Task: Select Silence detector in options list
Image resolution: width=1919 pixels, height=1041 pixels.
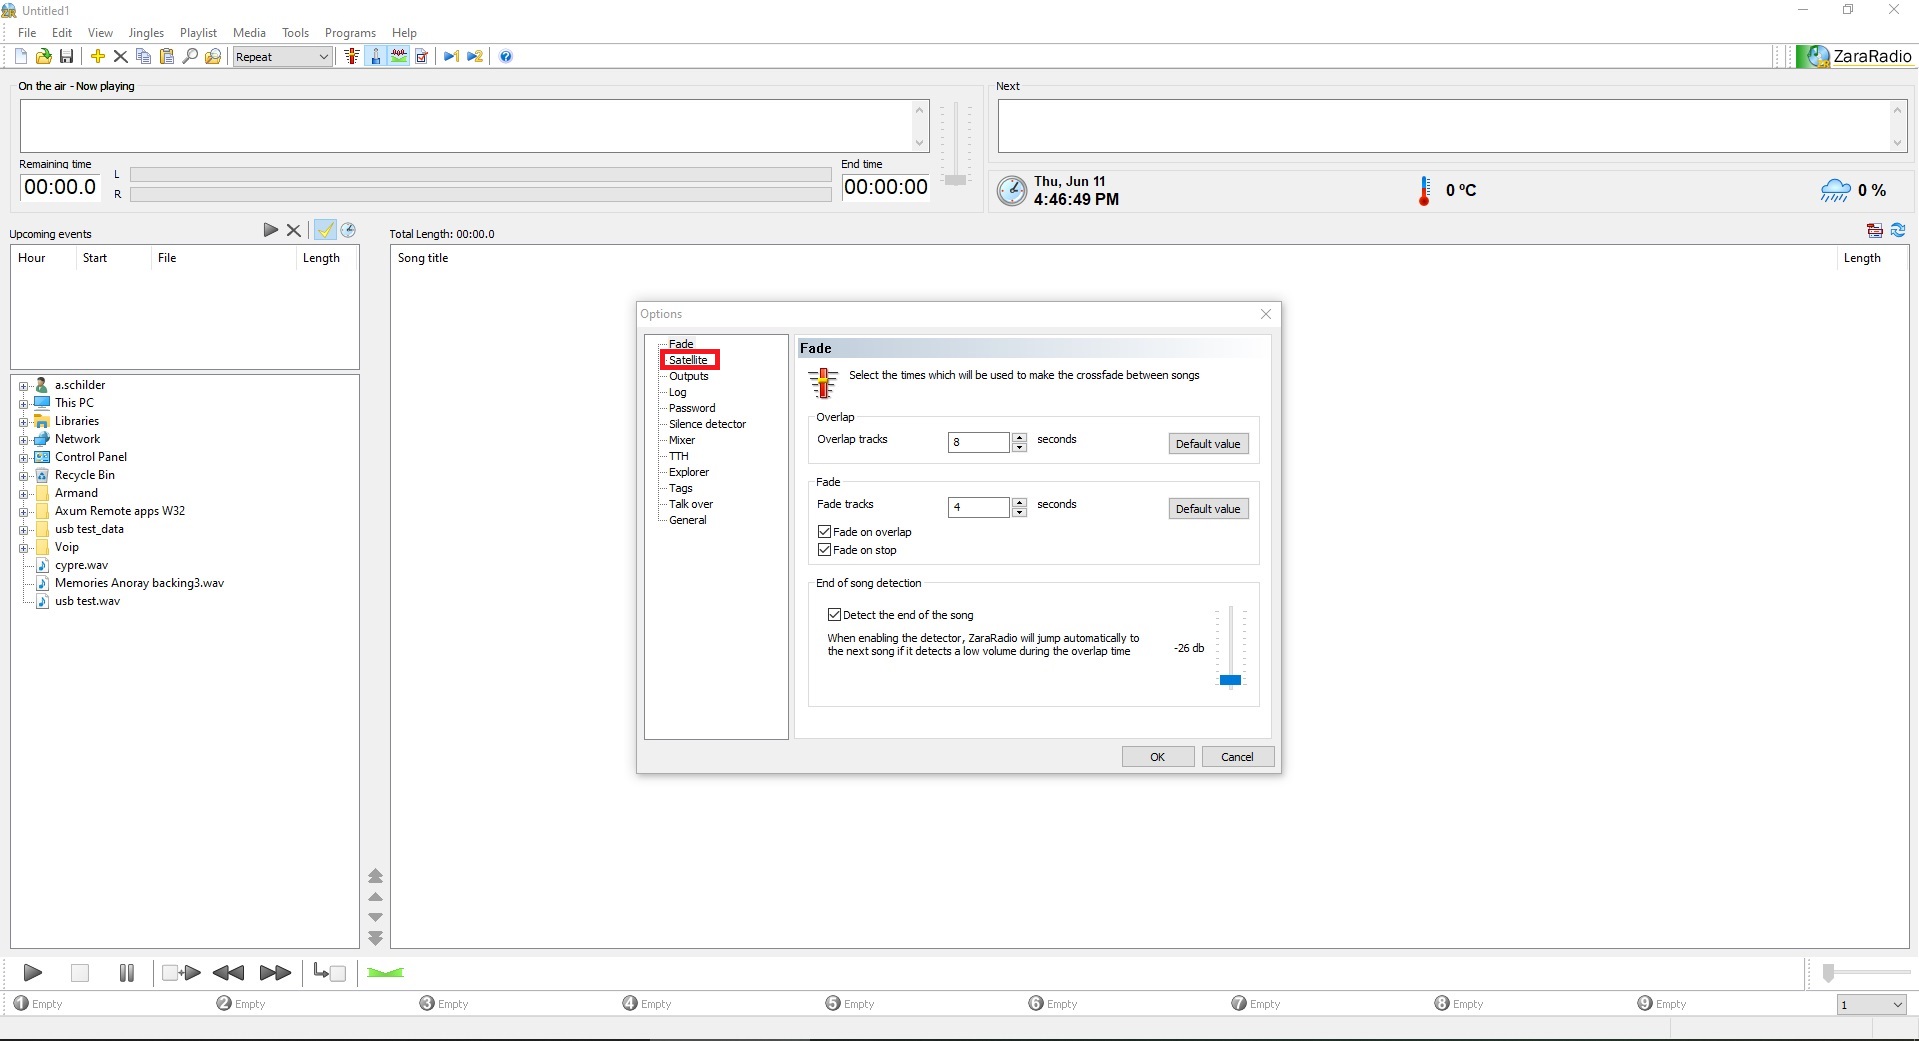Action: 707,424
